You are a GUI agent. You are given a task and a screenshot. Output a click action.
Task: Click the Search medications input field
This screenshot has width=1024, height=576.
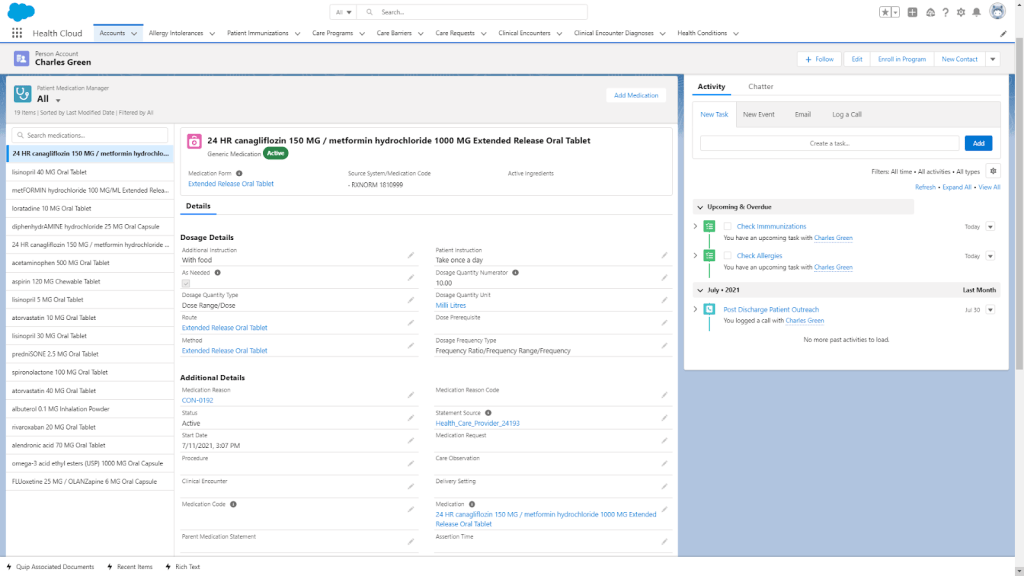92,135
